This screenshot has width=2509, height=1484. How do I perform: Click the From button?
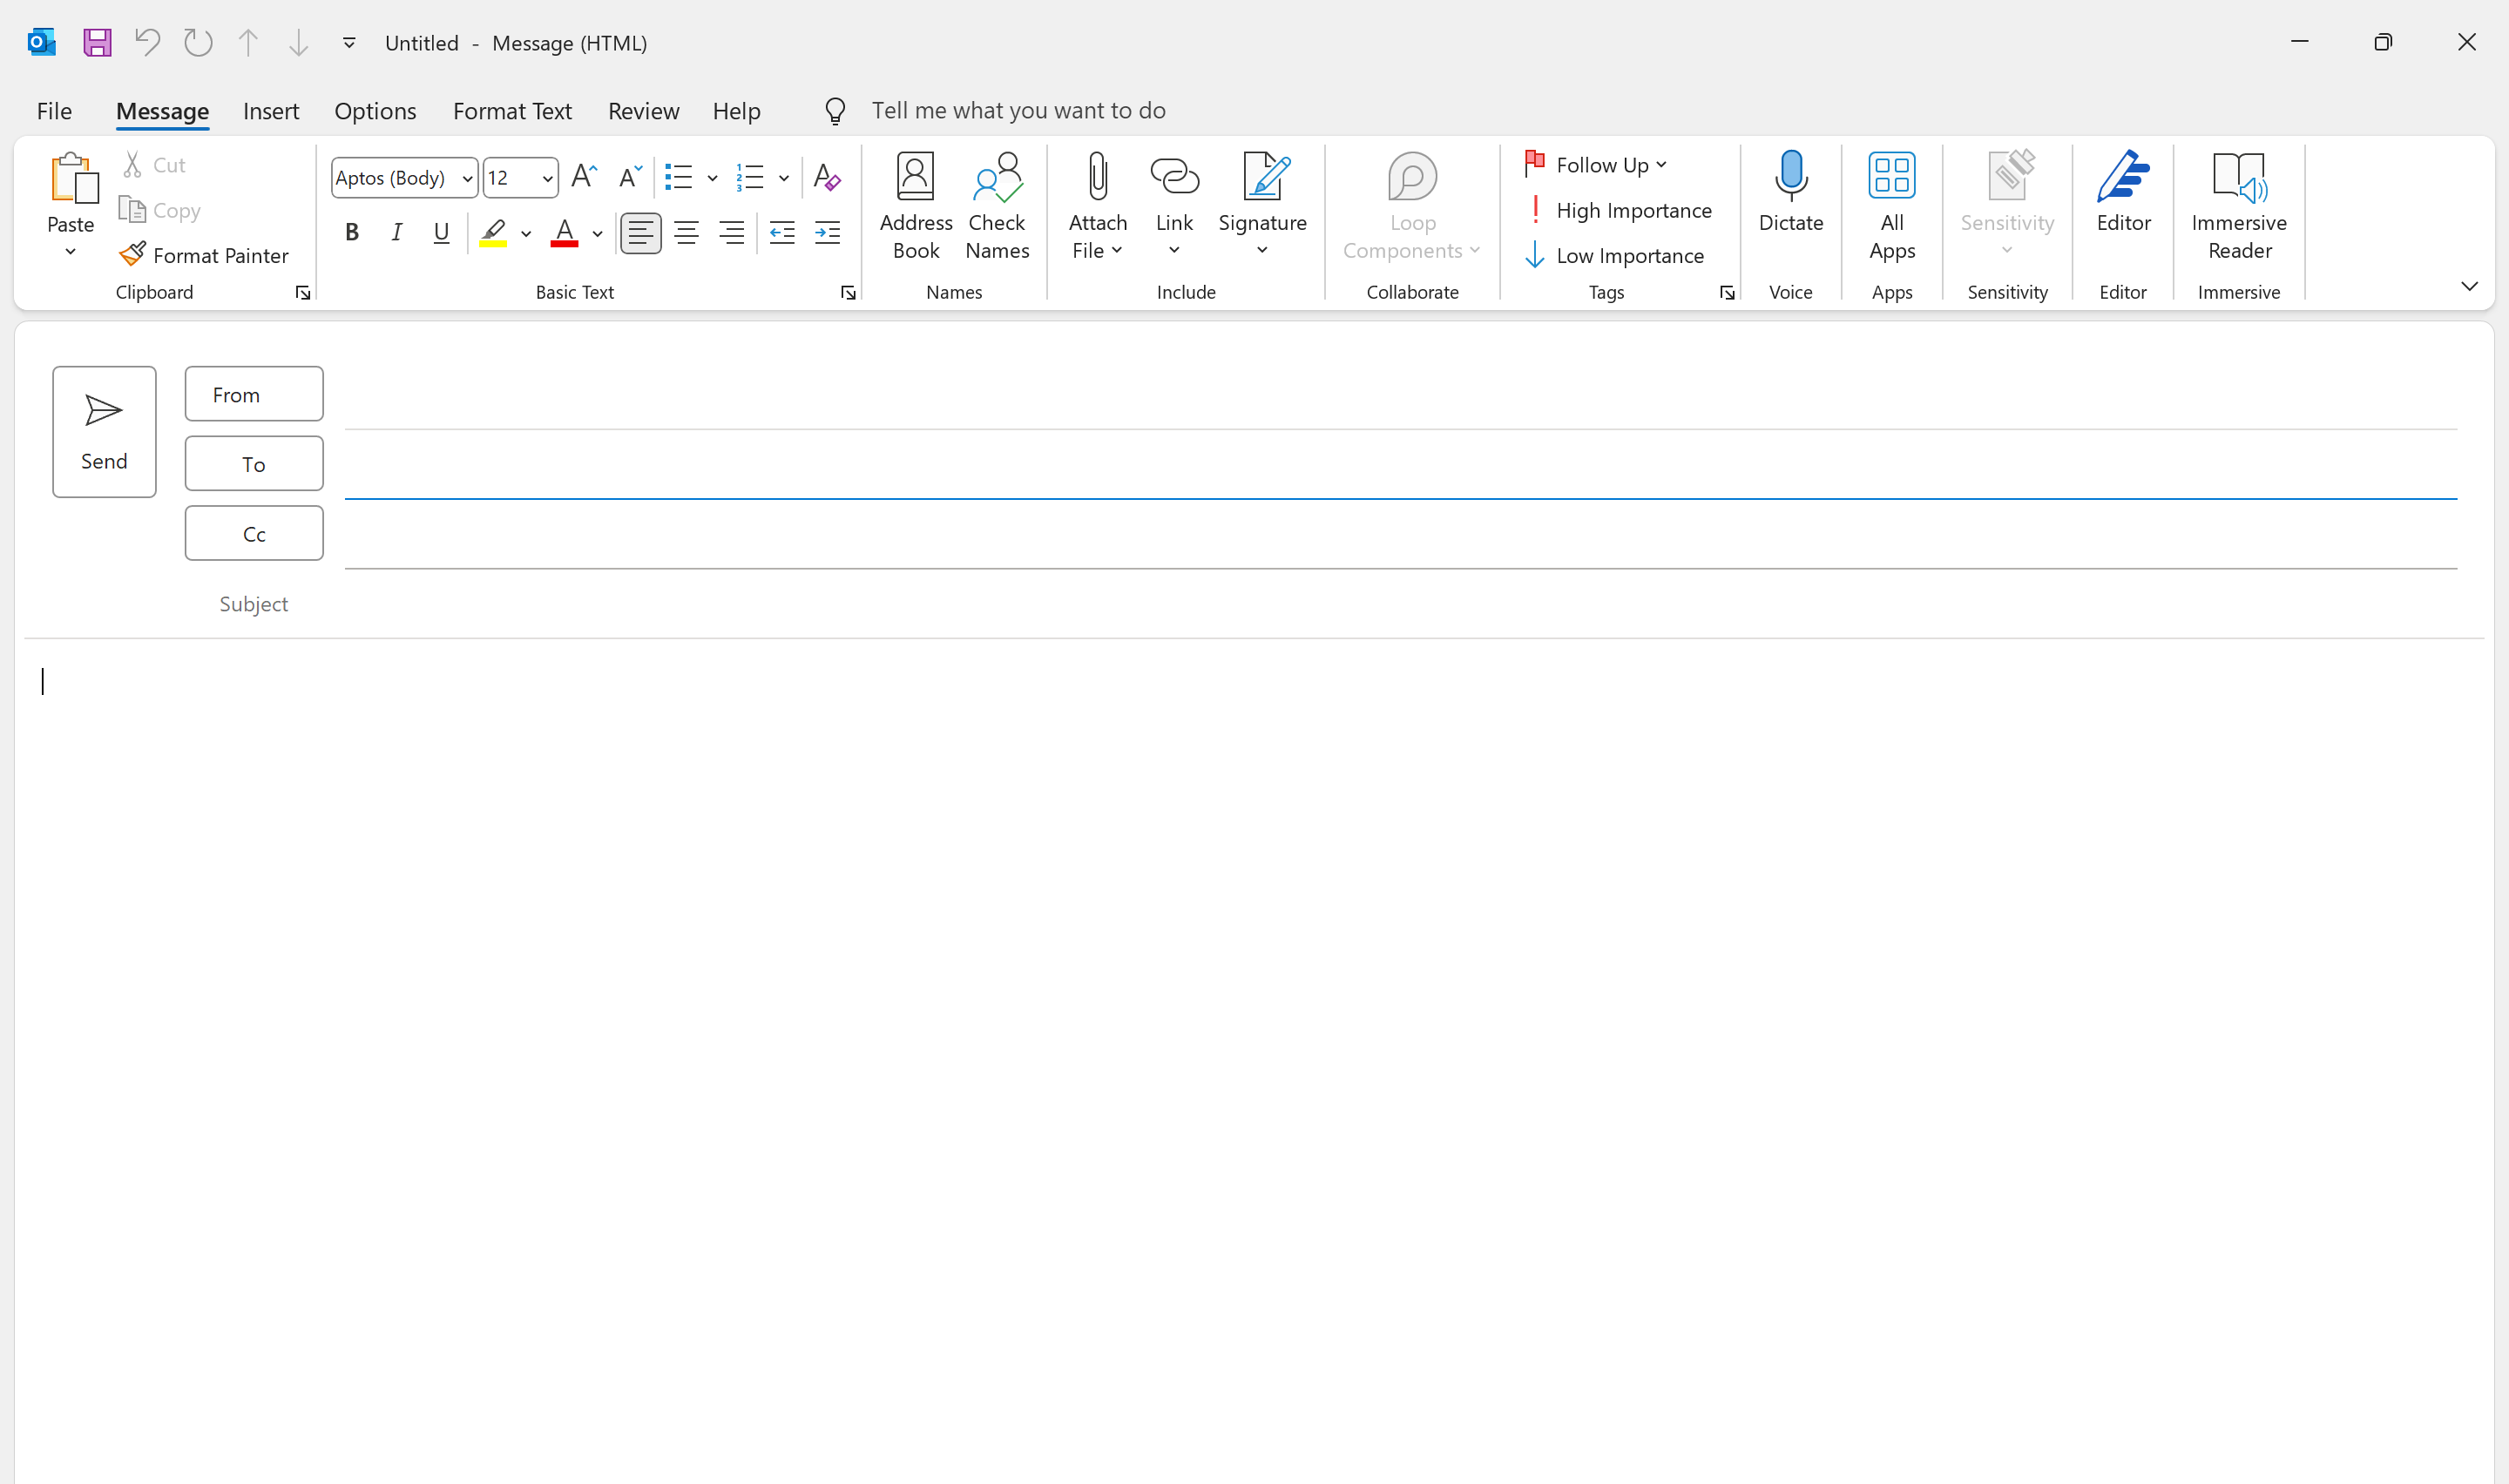tap(254, 394)
